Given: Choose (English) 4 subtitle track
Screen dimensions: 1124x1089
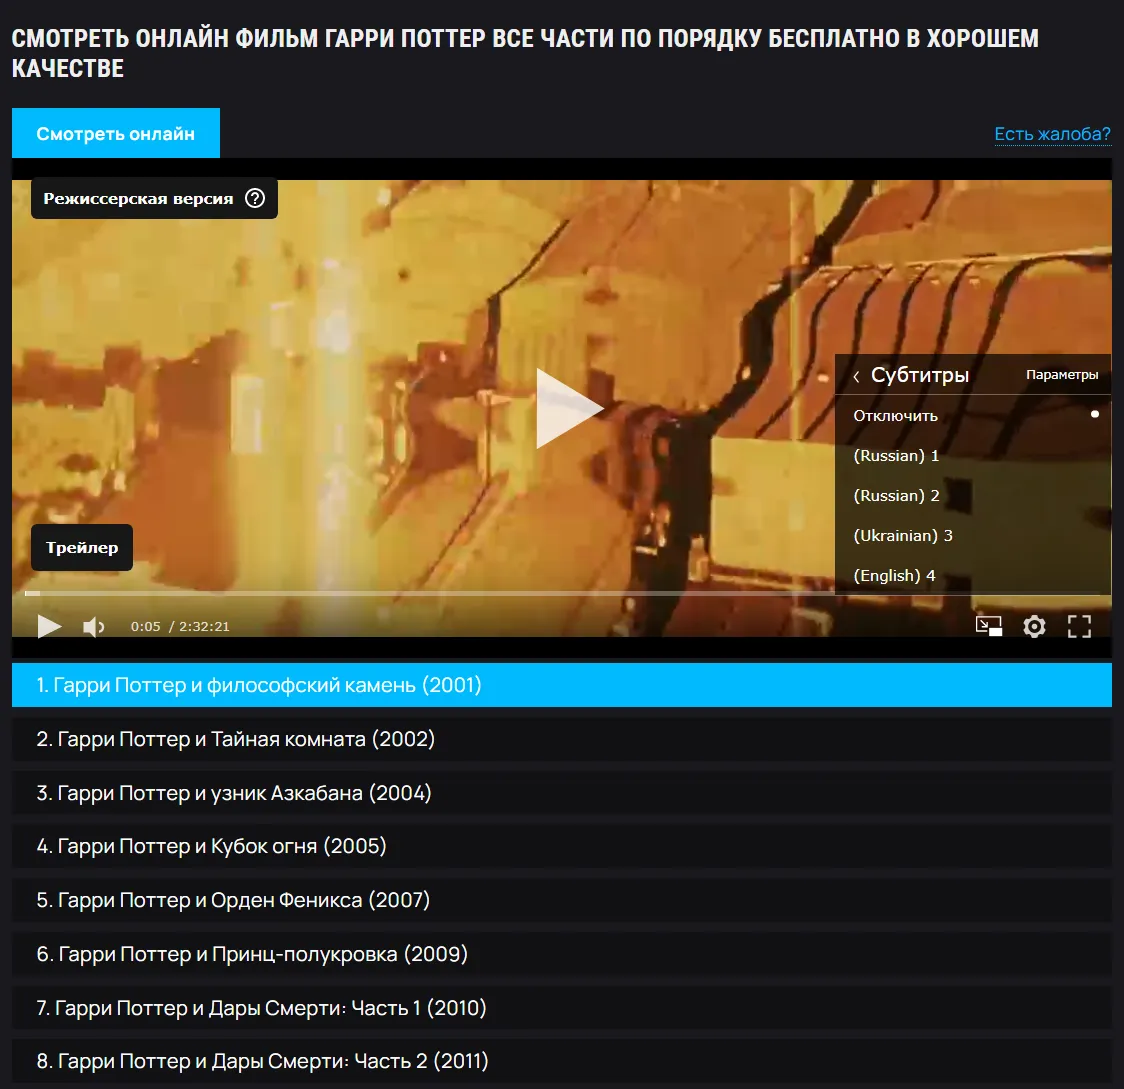Looking at the screenshot, I should click(x=973, y=576).
